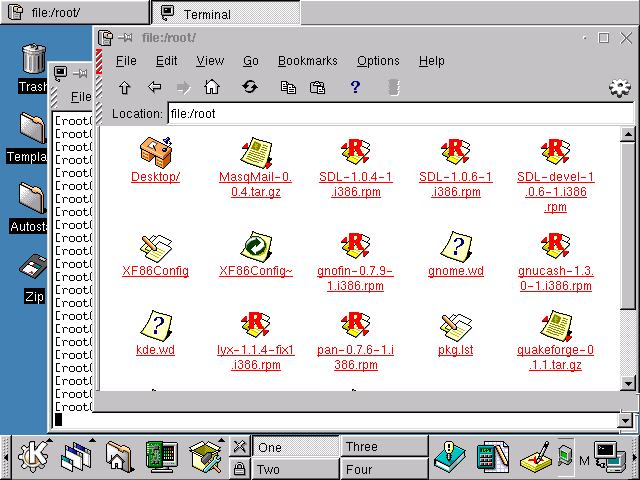Viewport: 640px width, 480px height.
Task: Open the Options menu
Action: pos(378,61)
